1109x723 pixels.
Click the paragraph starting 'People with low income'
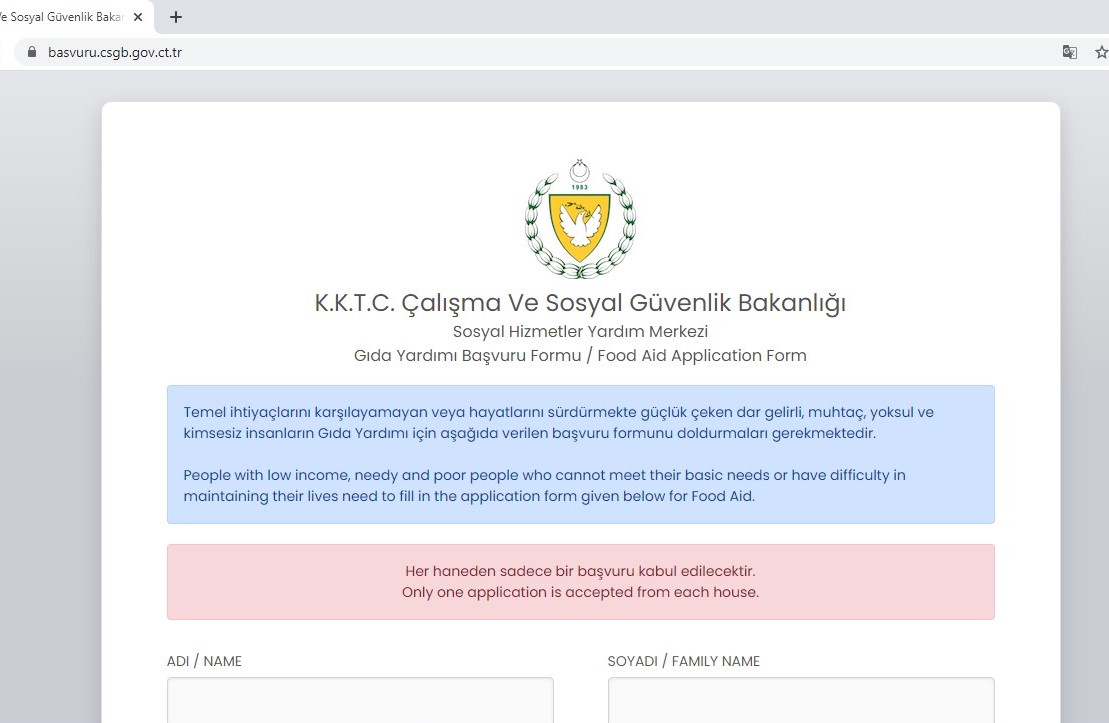545,485
